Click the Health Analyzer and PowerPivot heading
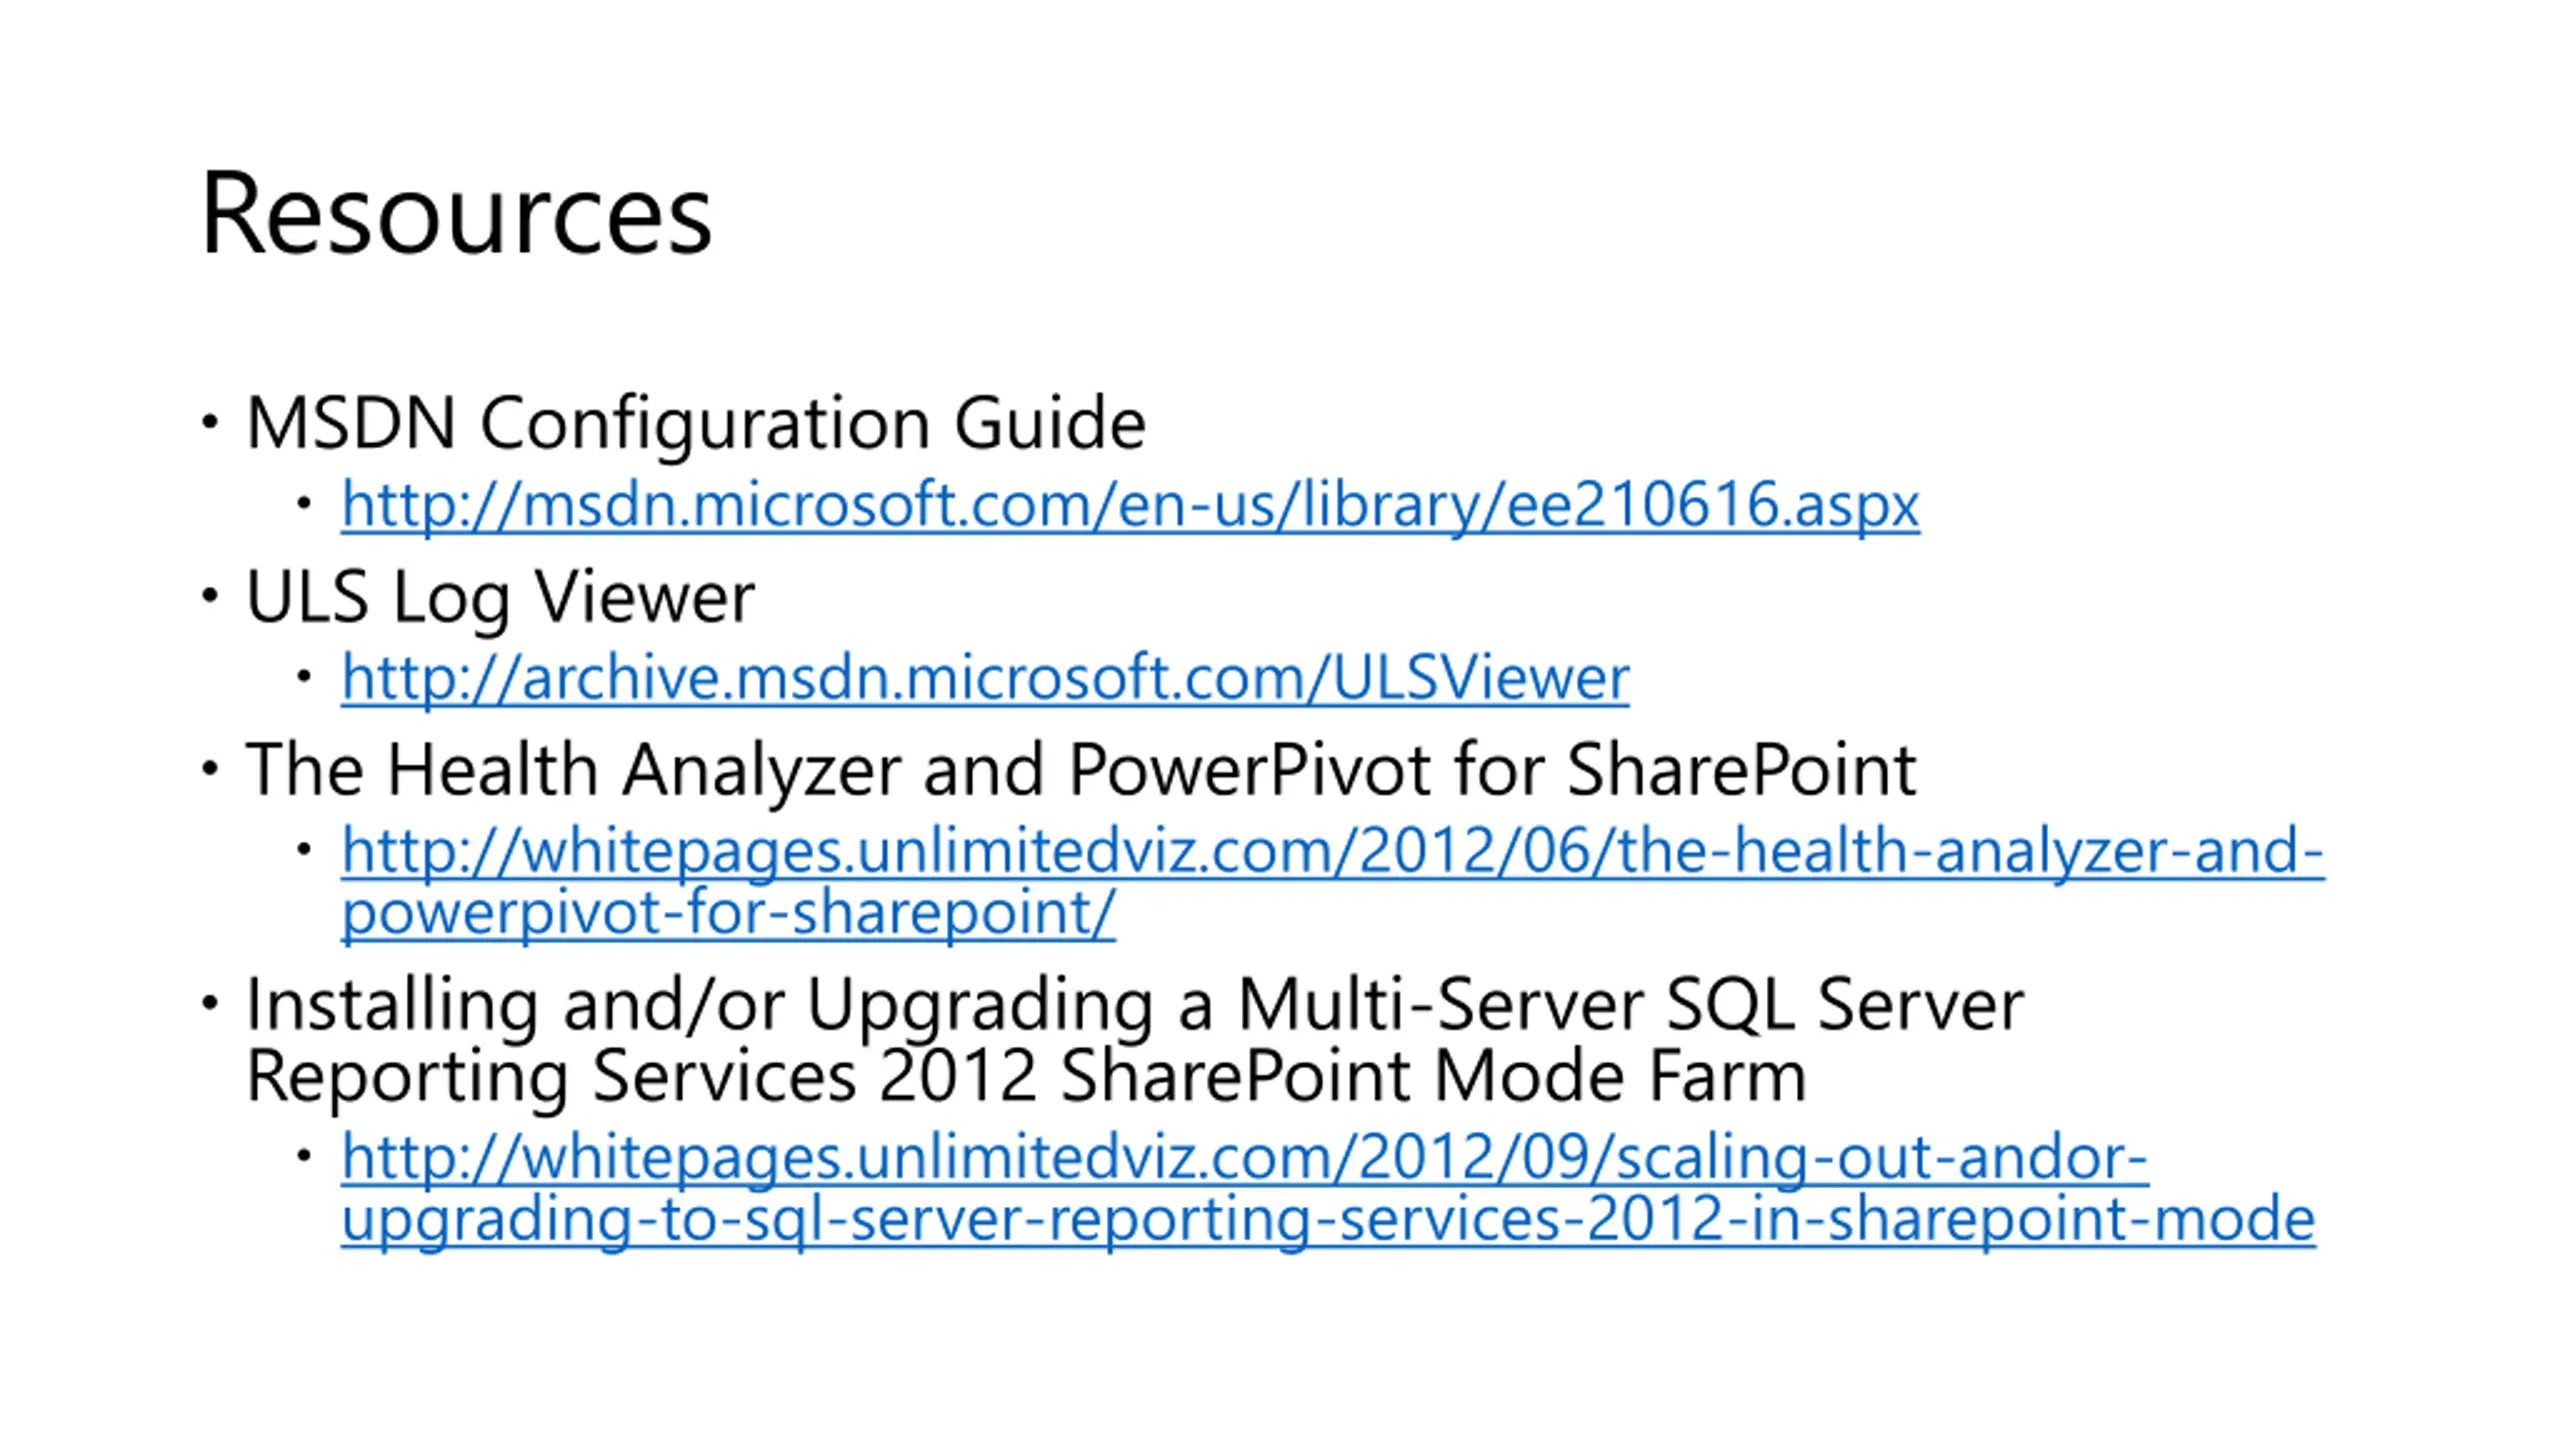The width and height of the screenshot is (2560, 1440). coord(1080,770)
